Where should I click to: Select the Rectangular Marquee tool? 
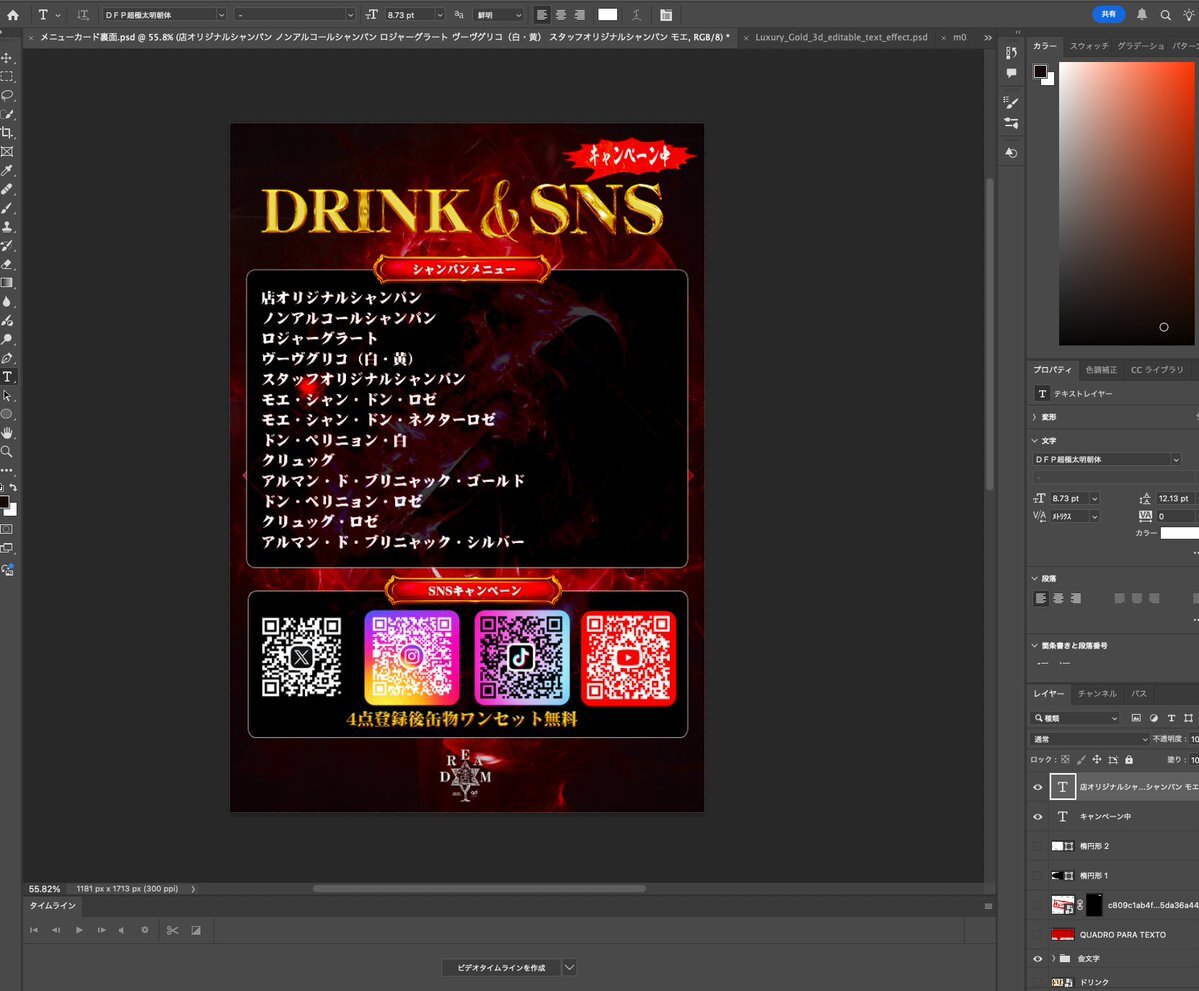(7, 76)
